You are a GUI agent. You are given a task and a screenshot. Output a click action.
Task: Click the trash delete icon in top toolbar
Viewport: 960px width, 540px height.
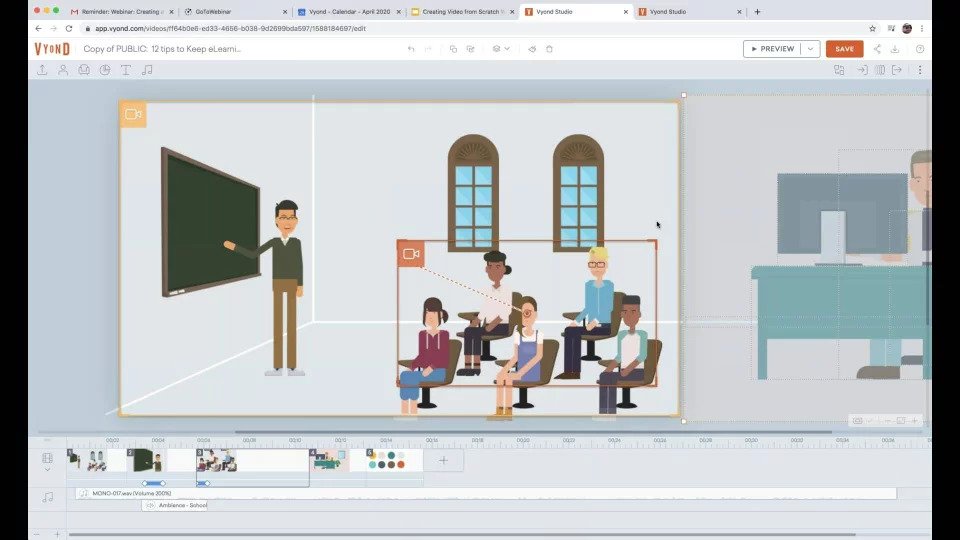(x=549, y=49)
